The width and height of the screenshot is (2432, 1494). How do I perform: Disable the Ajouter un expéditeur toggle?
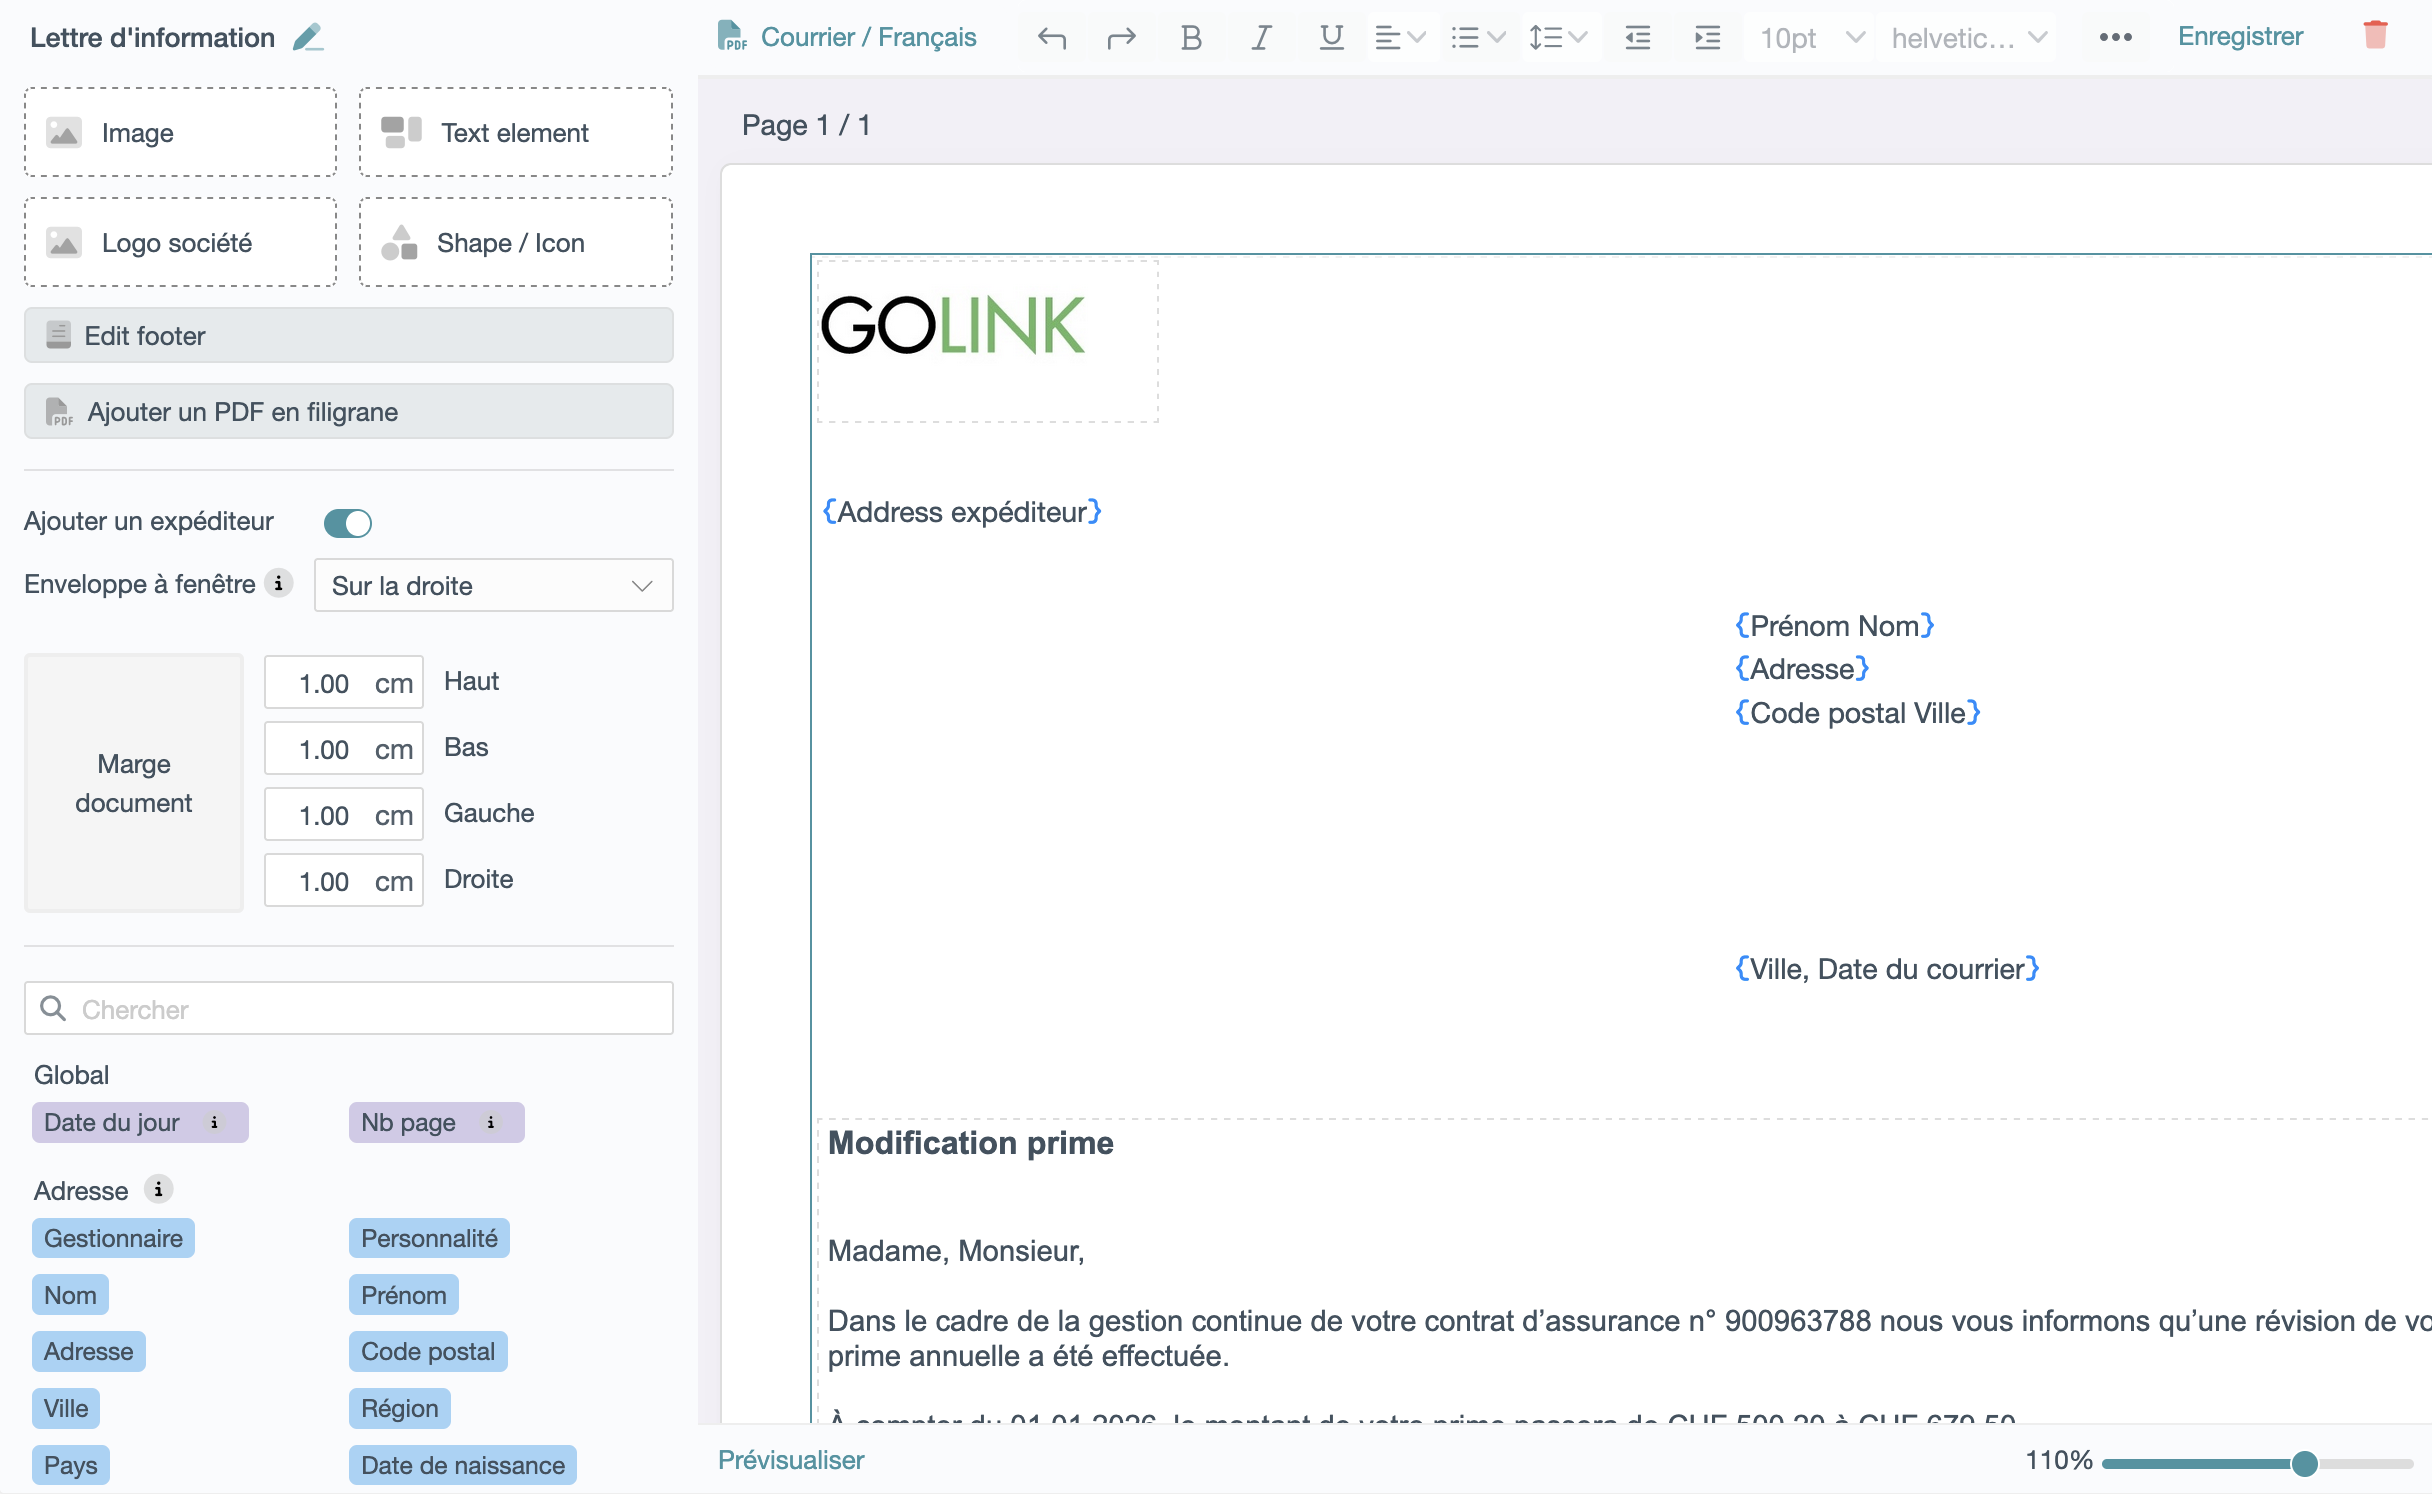(x=348, y=523)
